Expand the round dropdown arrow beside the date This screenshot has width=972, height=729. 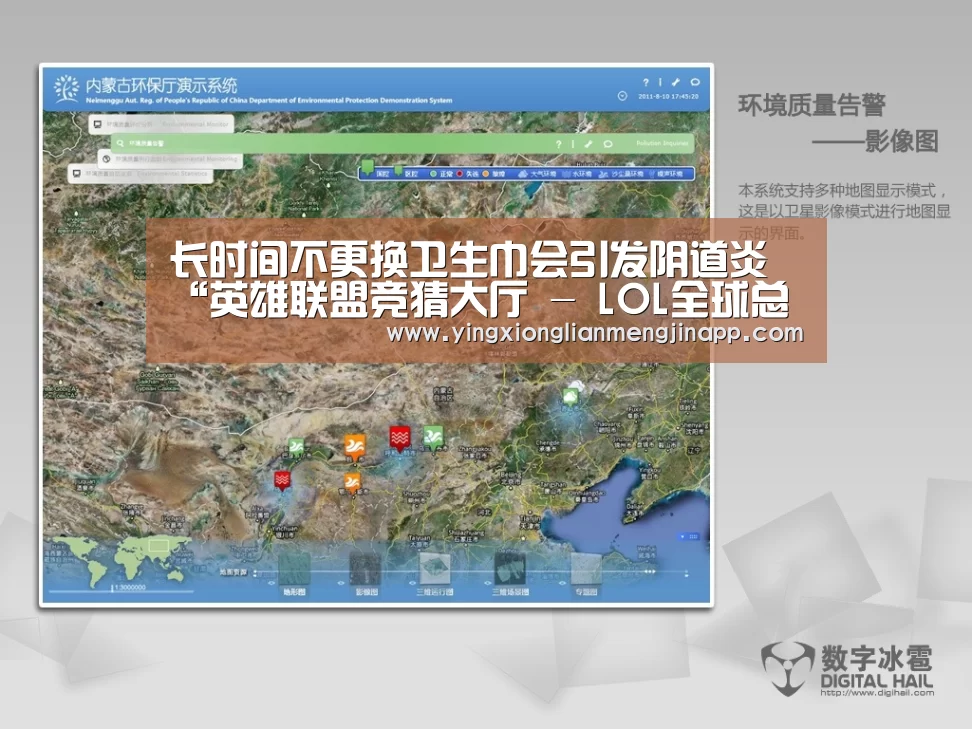tap(622, 96)
